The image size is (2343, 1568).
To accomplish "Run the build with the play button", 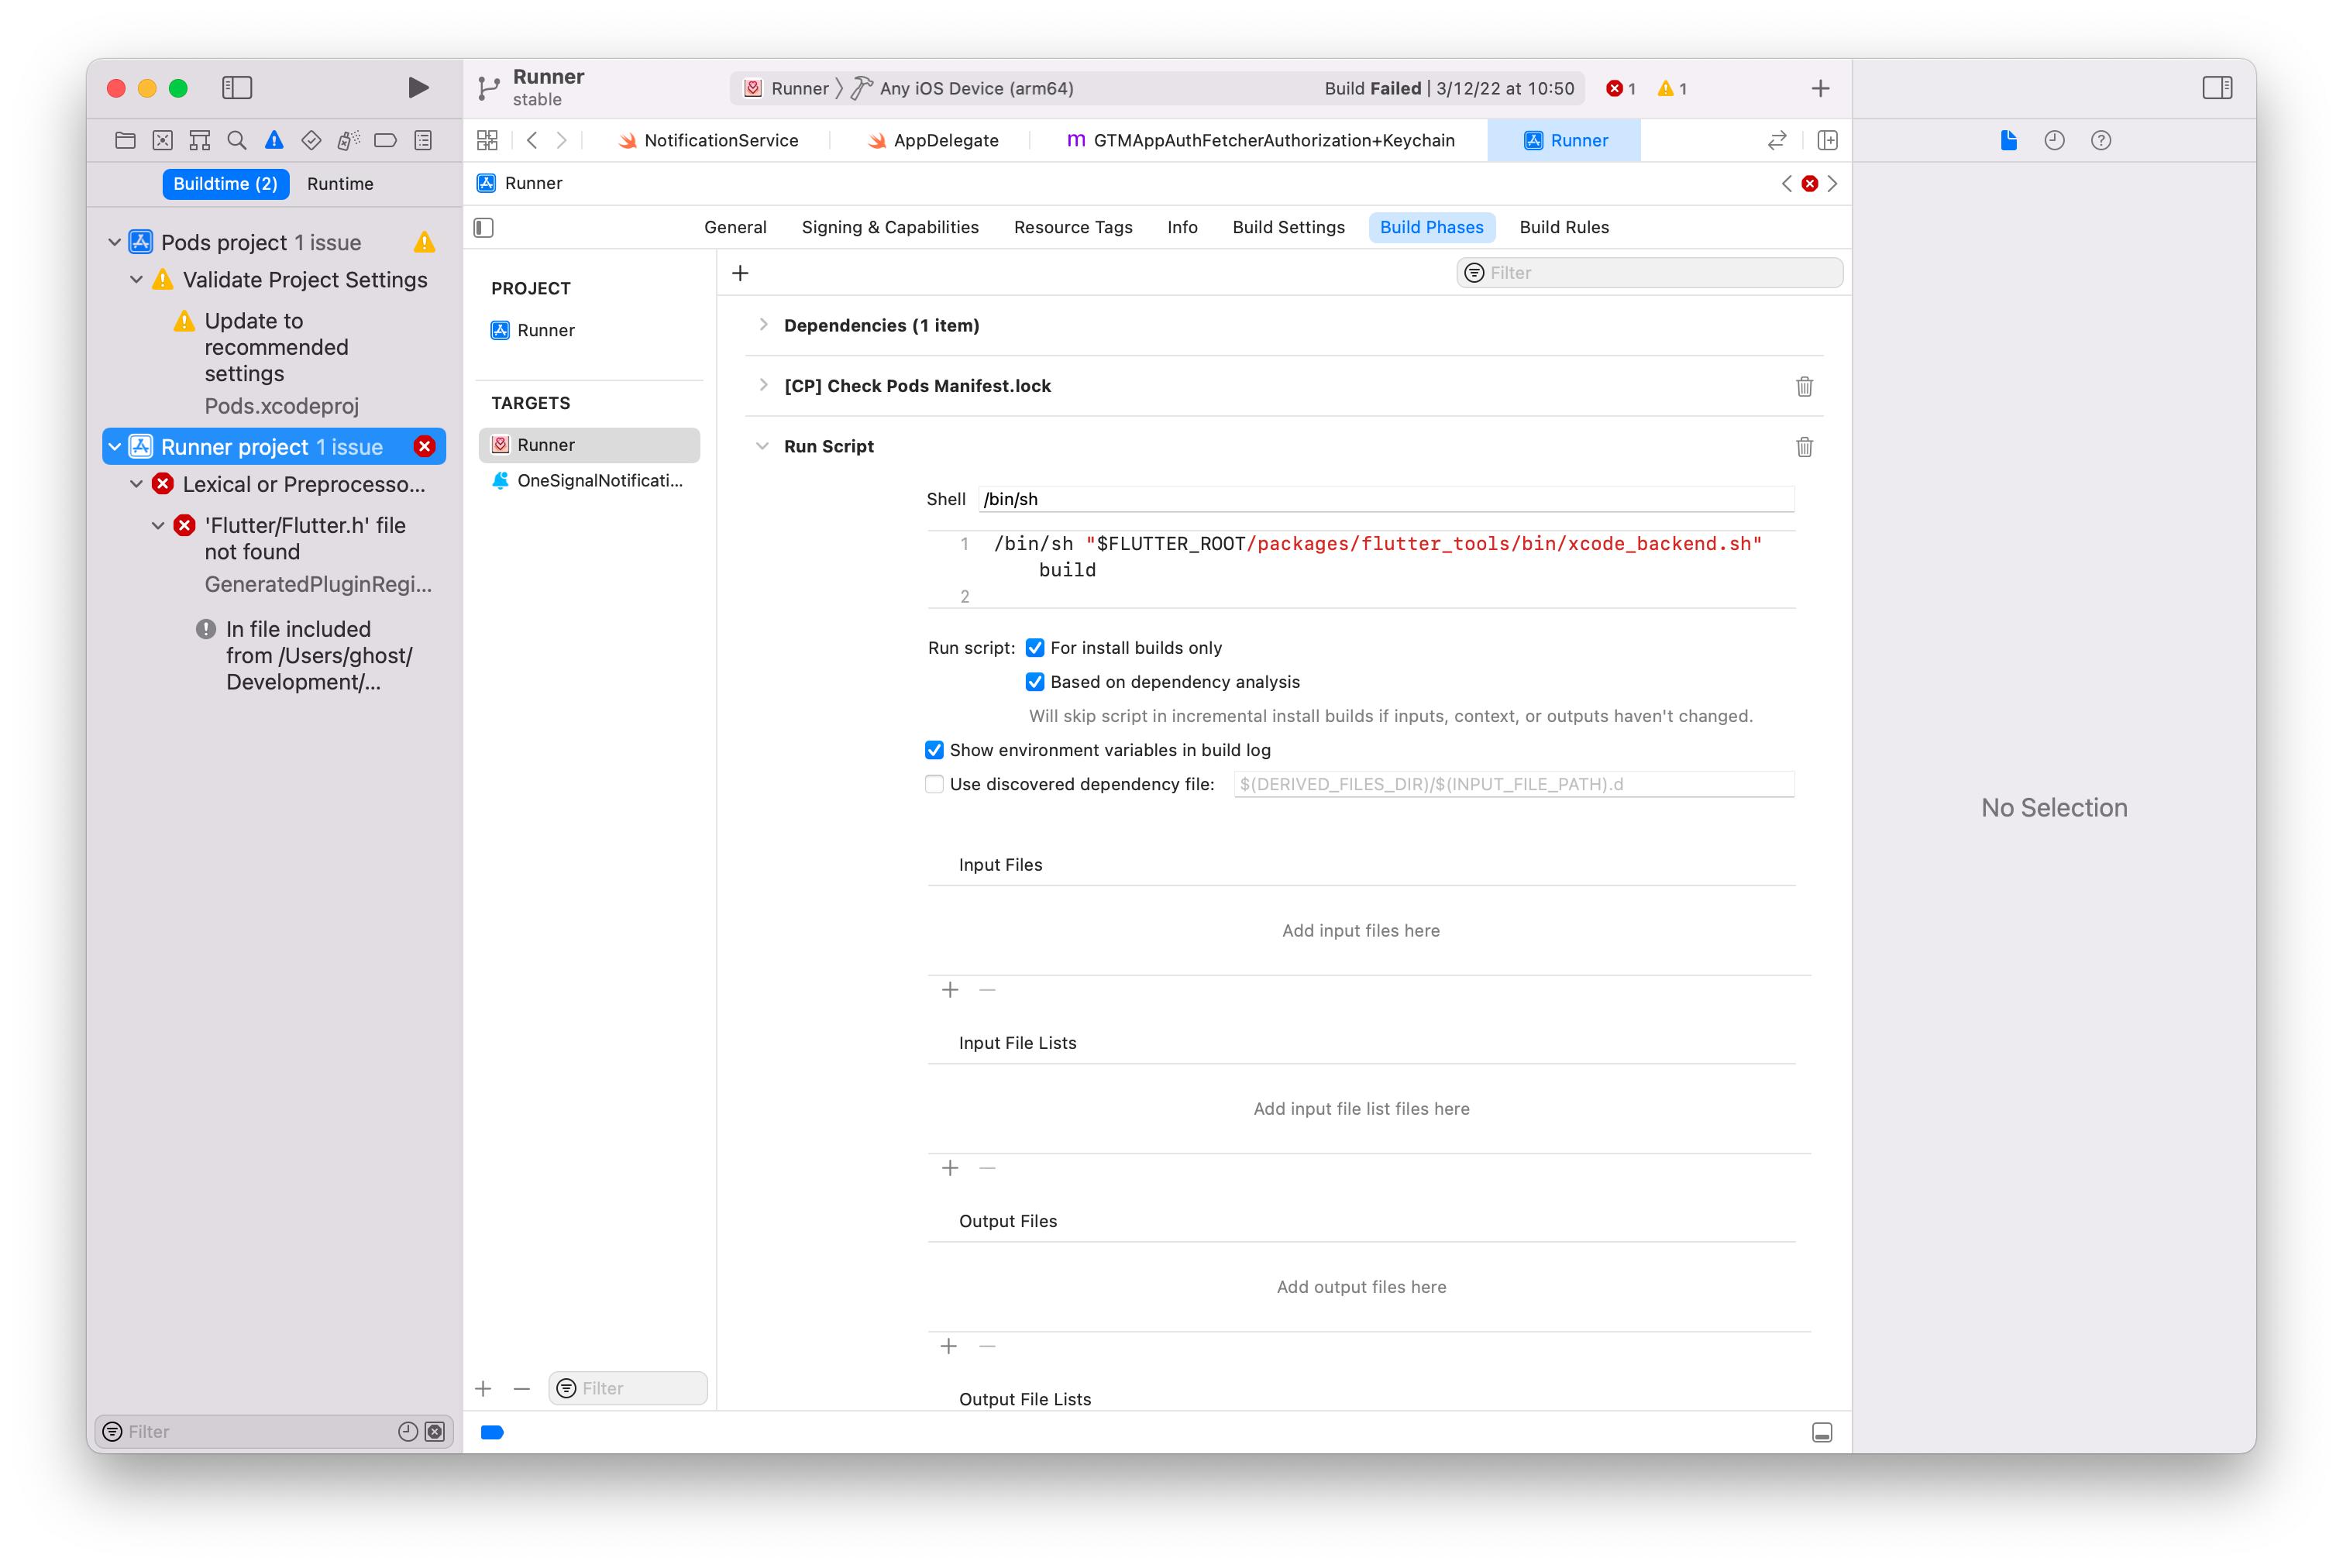I will tap(418, 88).
